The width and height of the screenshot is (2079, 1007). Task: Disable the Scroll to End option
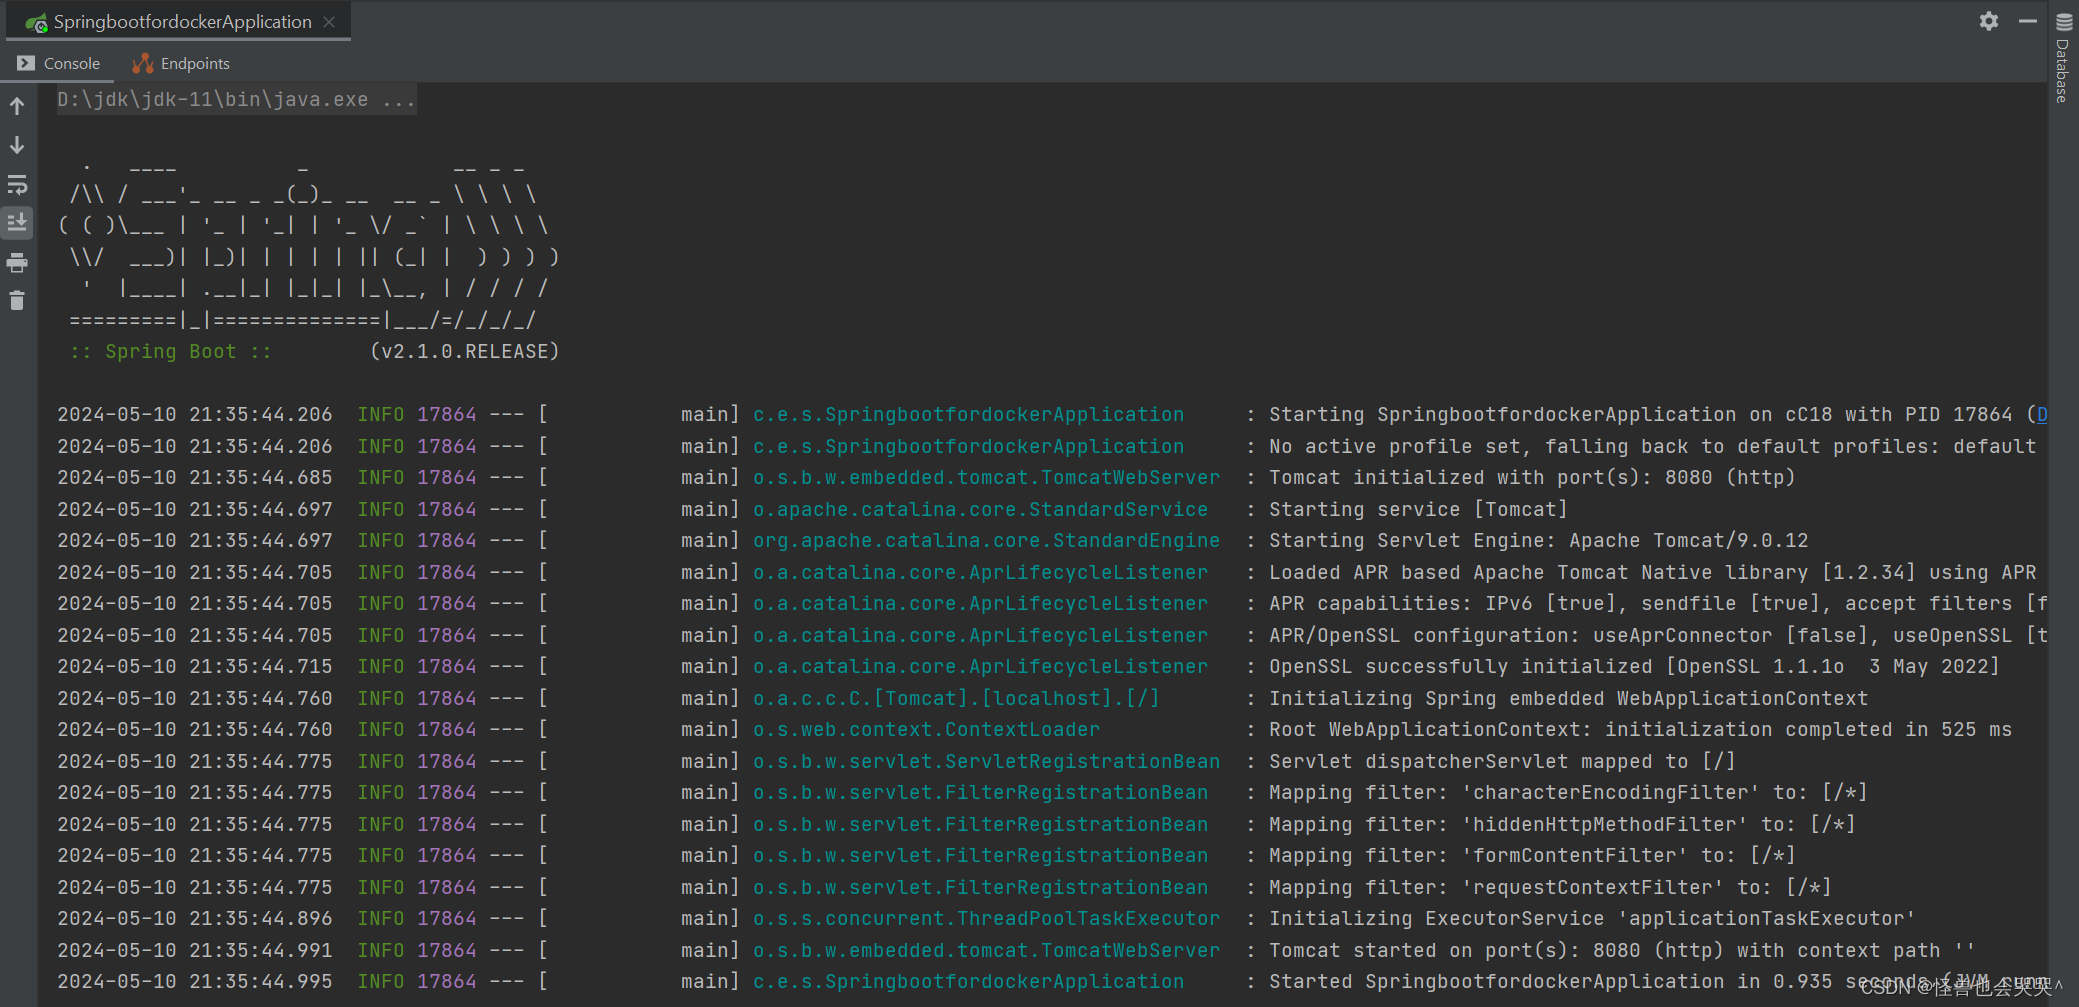tap(17, 223)
